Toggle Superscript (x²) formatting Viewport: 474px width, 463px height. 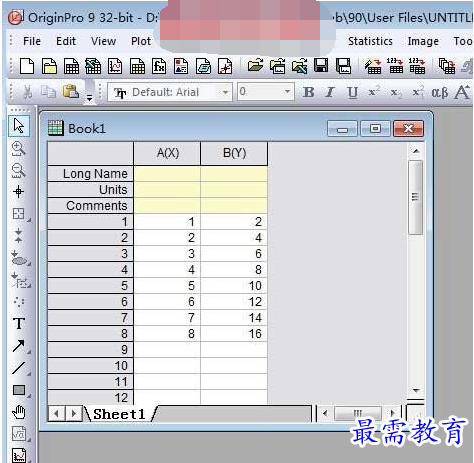(x=374, y=92)
